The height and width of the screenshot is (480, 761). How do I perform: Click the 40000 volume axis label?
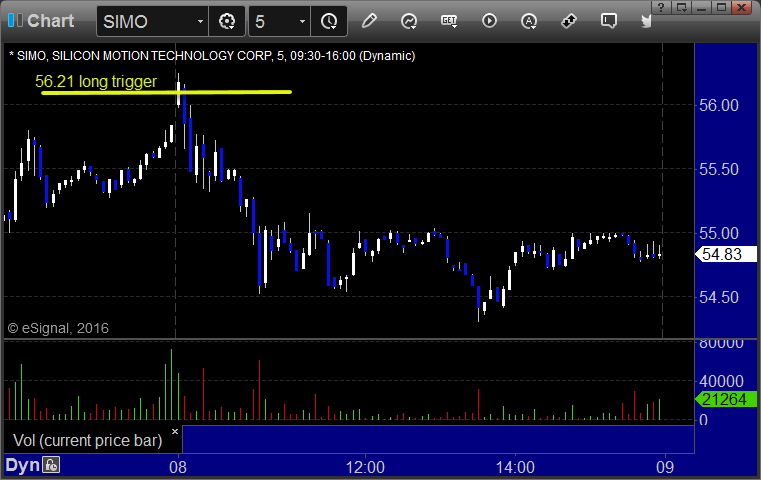pyautogui.click(x=721, y=381)
